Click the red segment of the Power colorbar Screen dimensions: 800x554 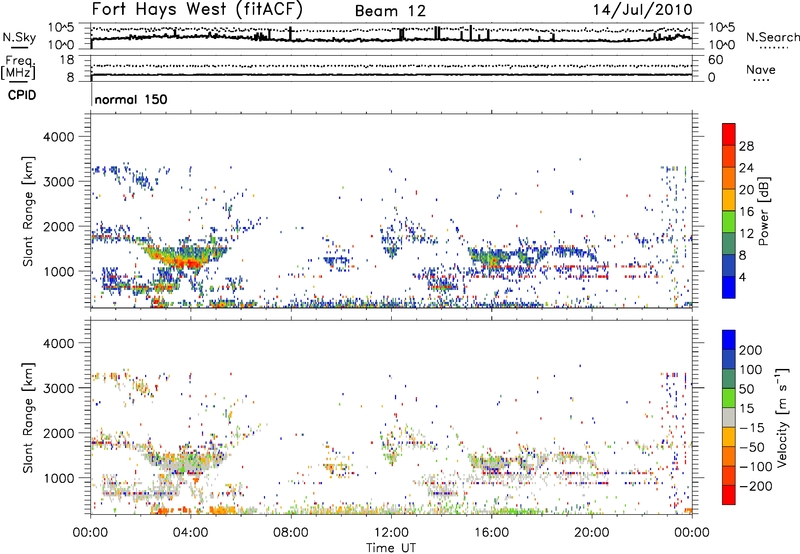[729, 134]
